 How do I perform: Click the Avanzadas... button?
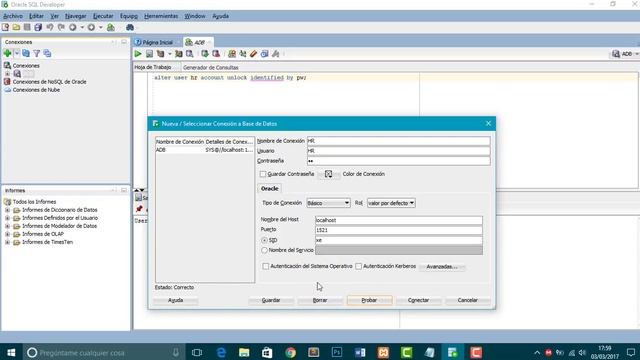442,267
